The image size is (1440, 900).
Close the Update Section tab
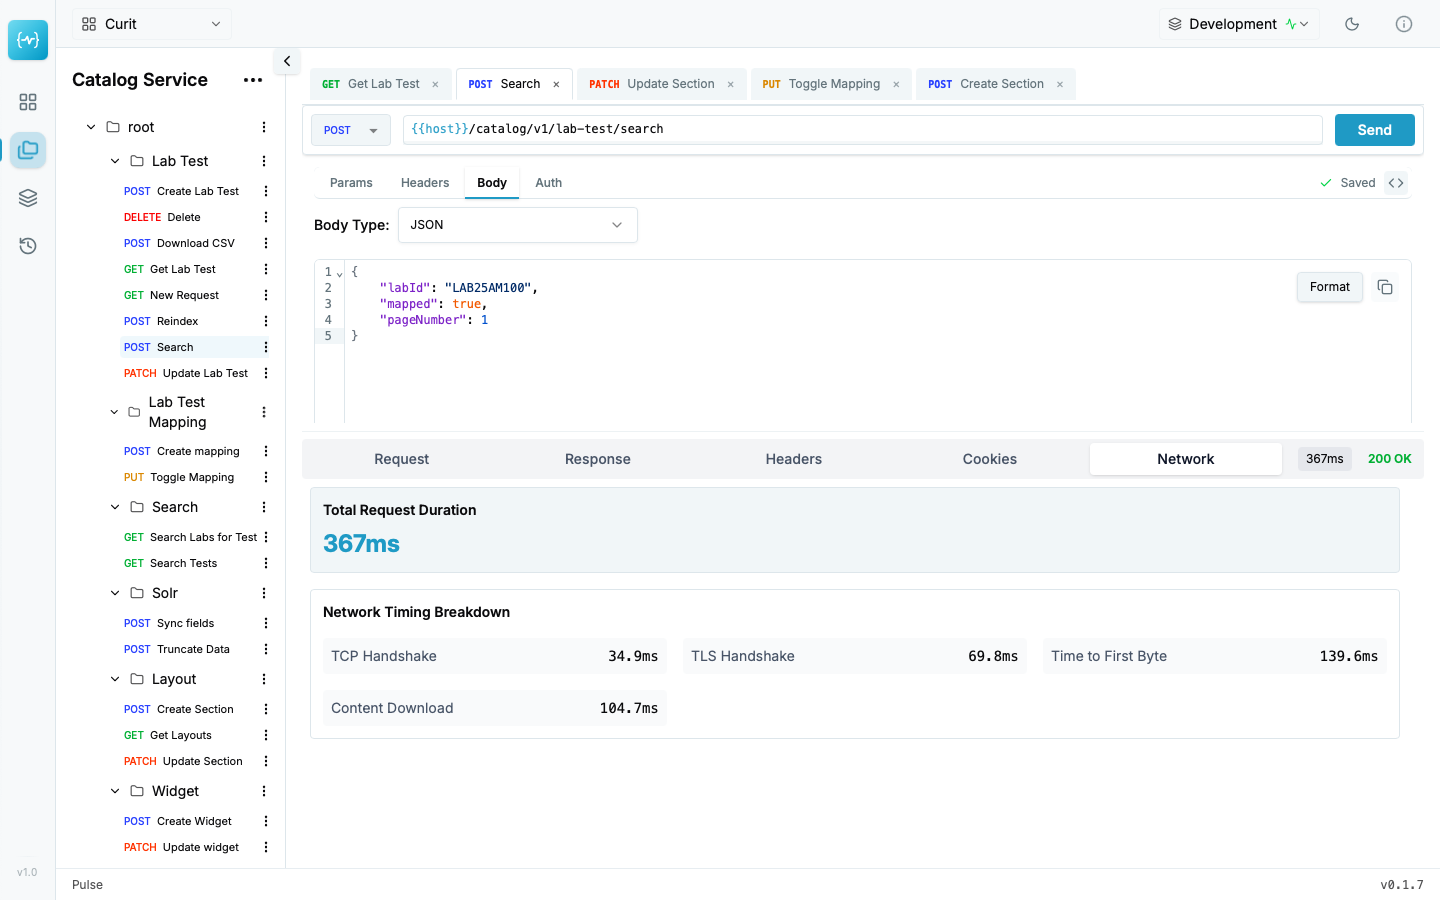coord(730,85)
